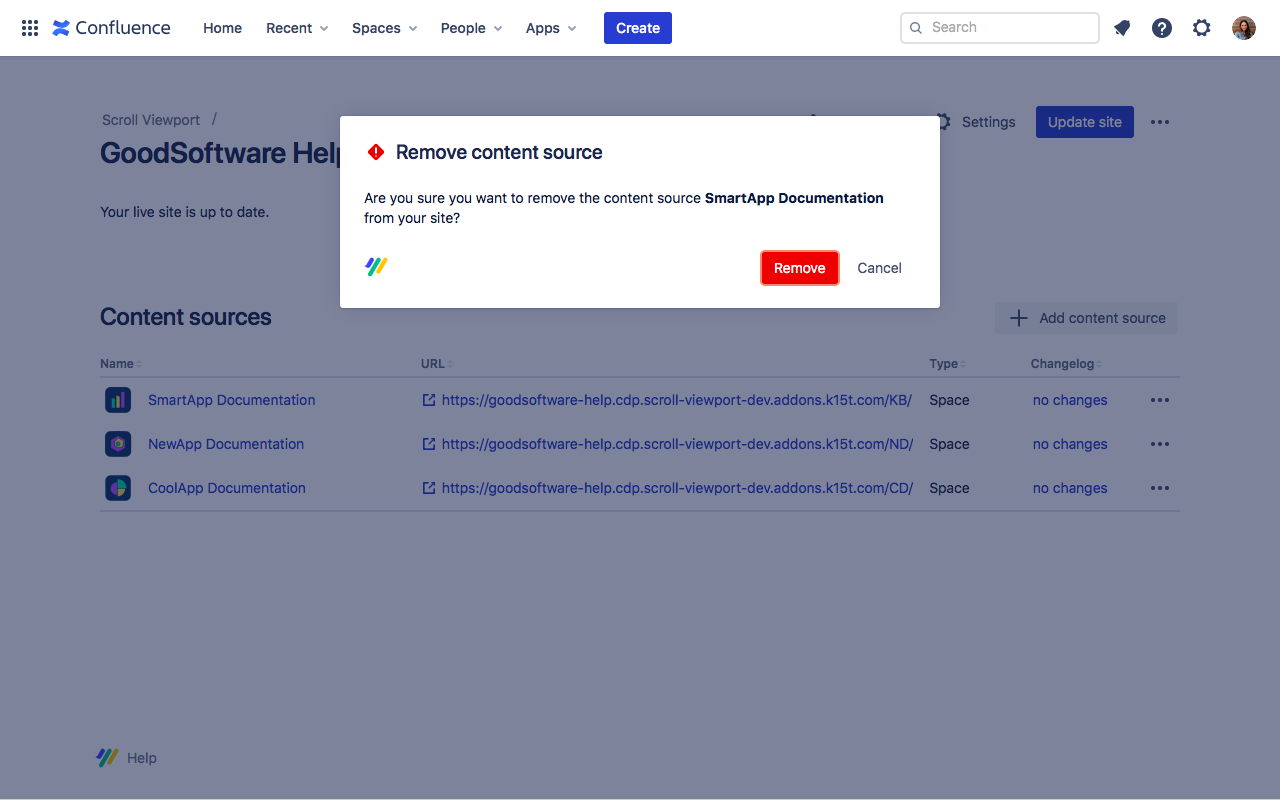Screen dimensions: 1280x800
Task: Open the help question mark icon
Action: pyautogui.click(x=1161, y=27)
